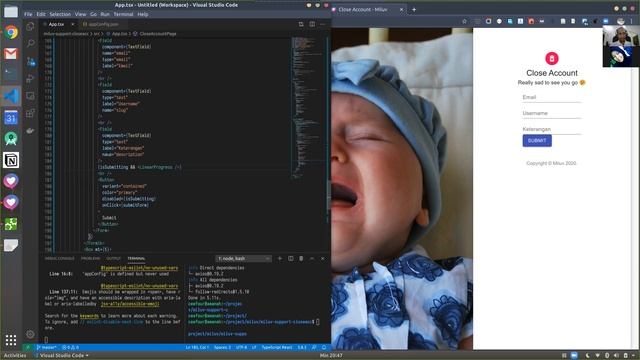The width and height of the screenshot is (640, 360).
Task: Open Visual Studio Code app menu in top bar
Action: 62,356
